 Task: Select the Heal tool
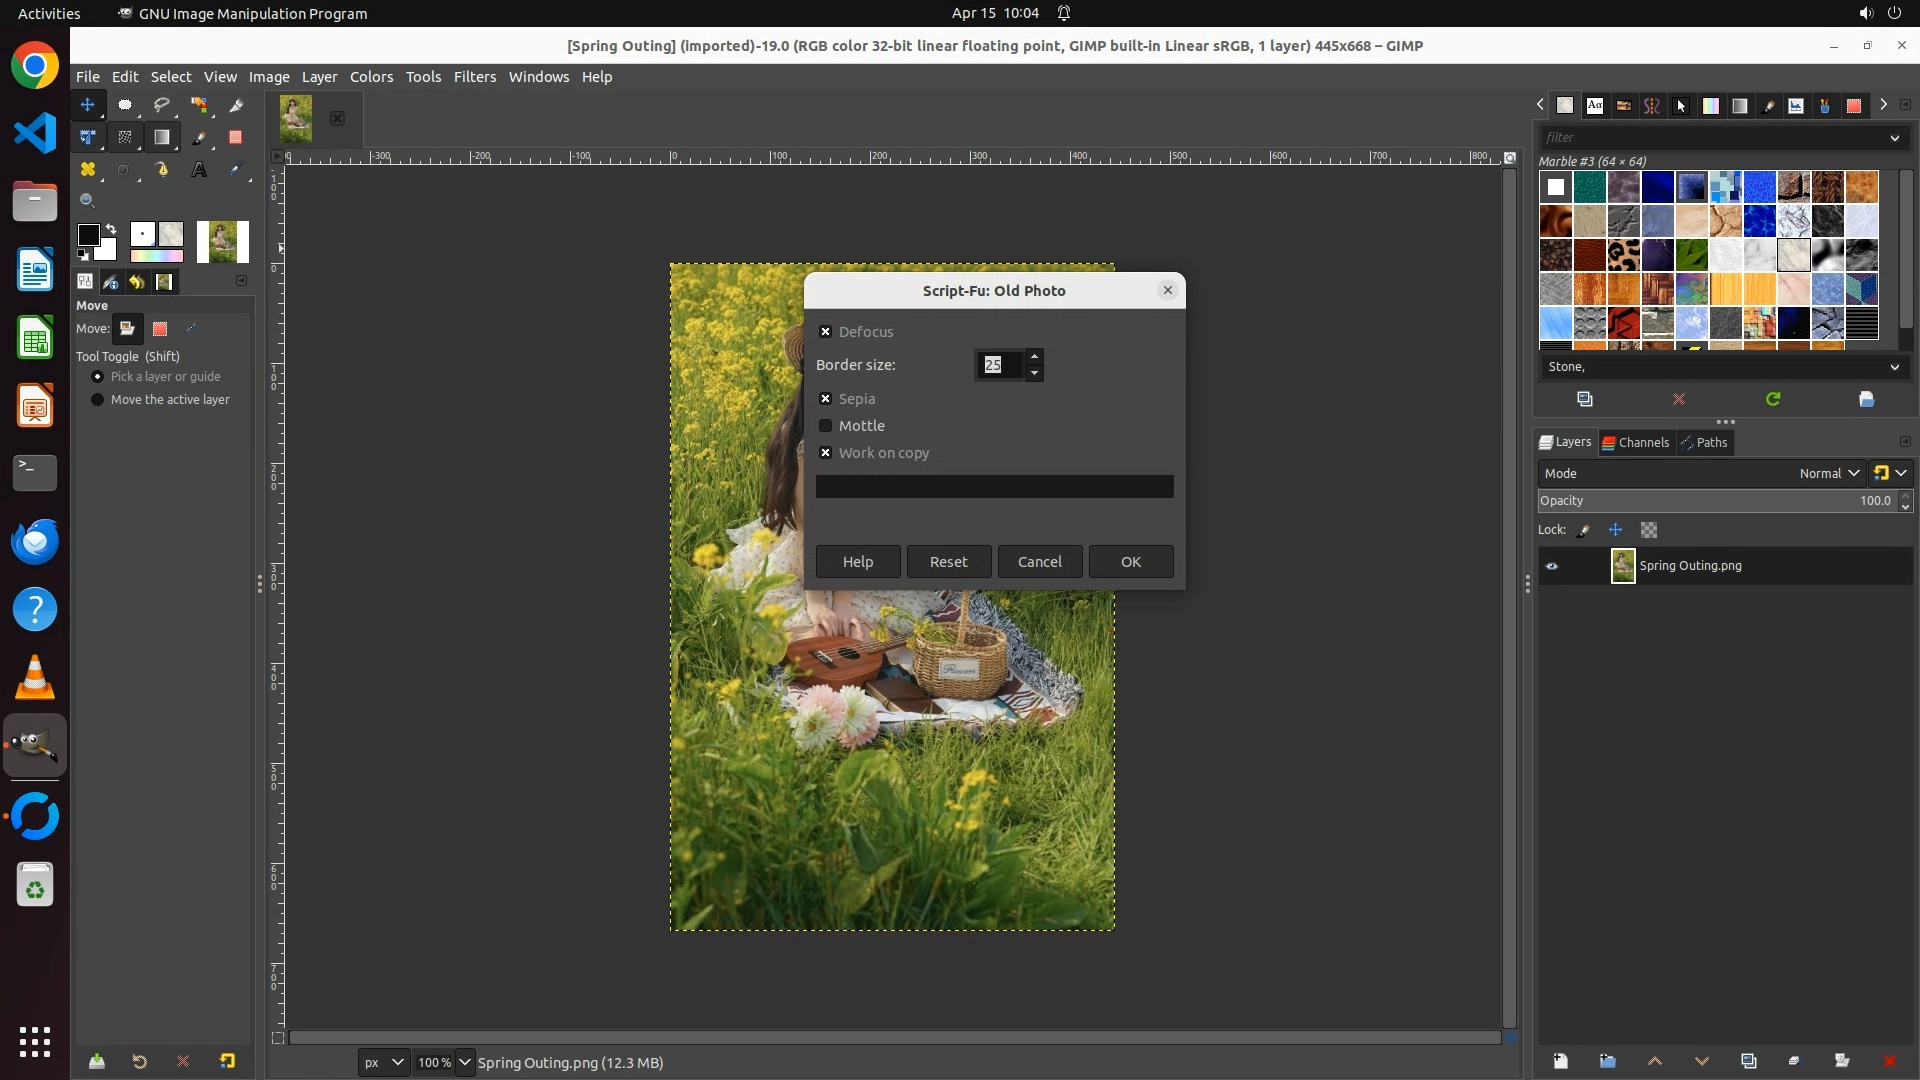(x=88, y=170)
